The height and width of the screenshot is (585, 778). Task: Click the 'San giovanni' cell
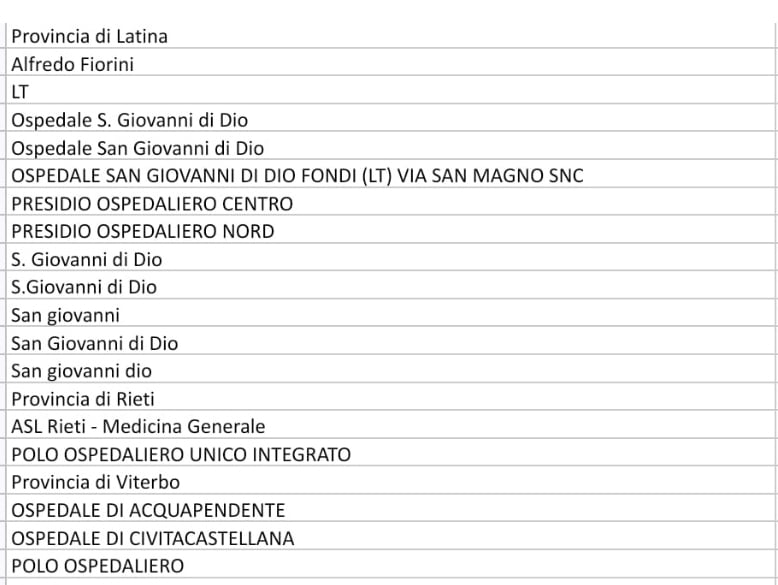[391, 315]
